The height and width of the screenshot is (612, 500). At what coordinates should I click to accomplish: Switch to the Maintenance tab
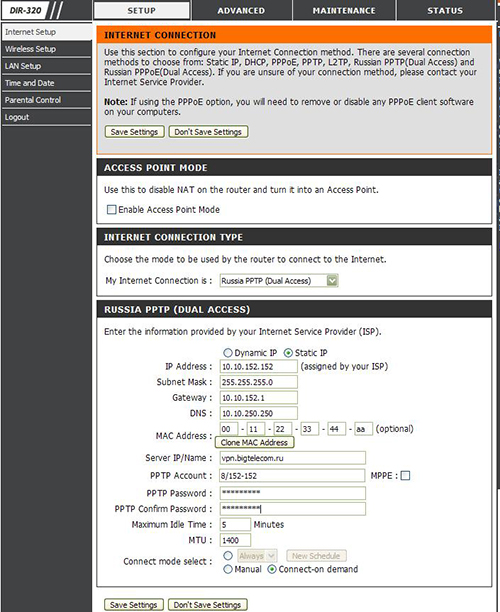[344, 11]
